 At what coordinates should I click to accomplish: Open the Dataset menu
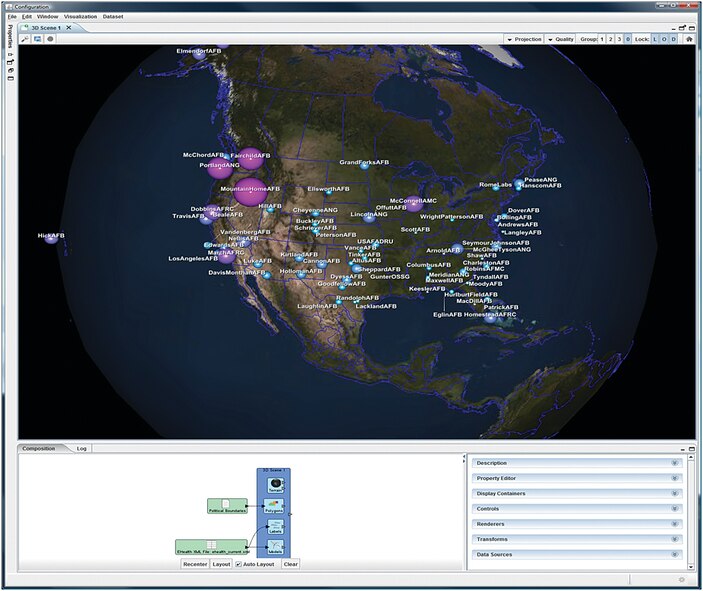[x=113, y=17]
